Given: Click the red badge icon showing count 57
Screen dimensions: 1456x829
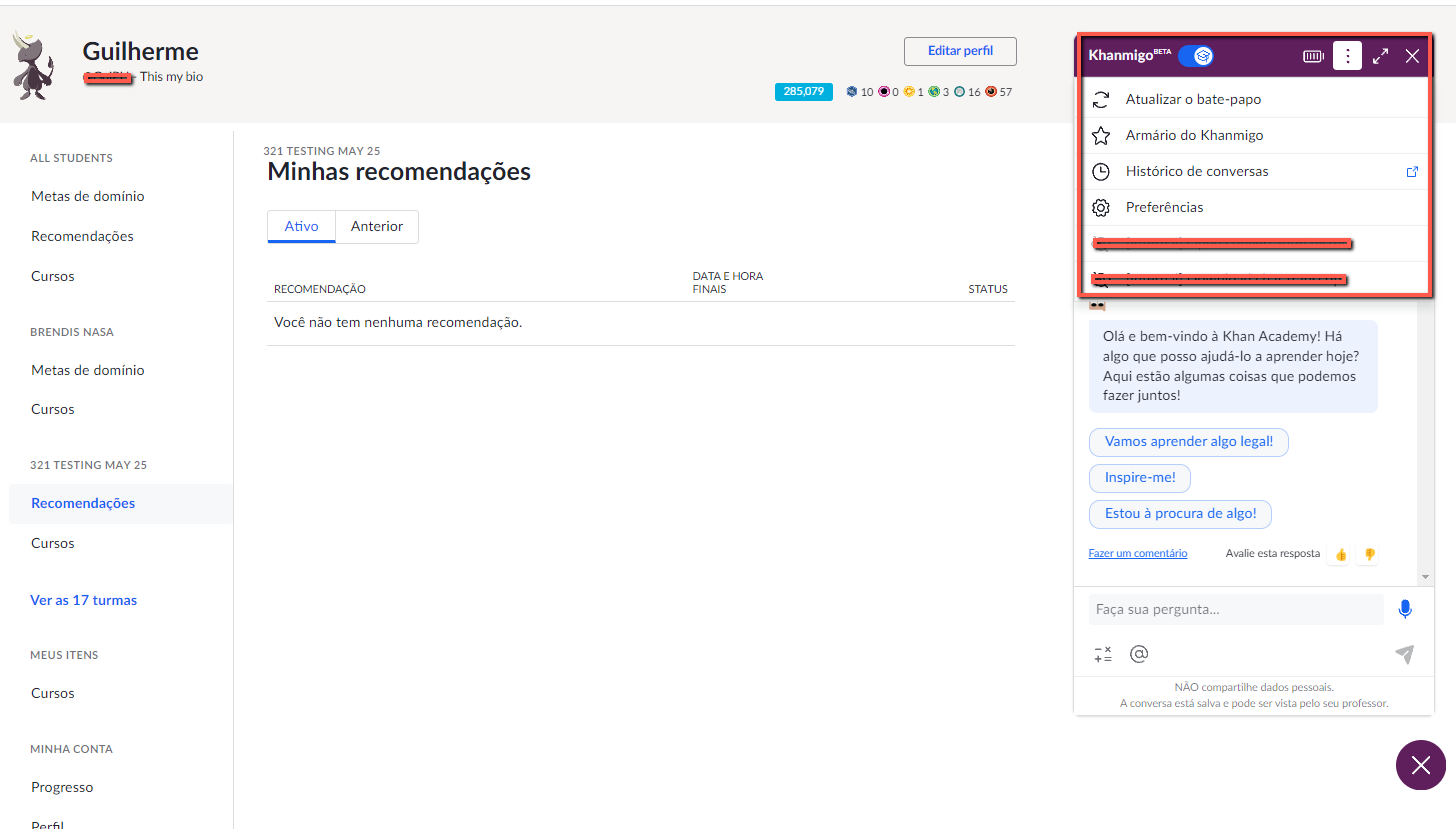Looking at the screenshot, I should pyautogui.click(x=991, y=91).
